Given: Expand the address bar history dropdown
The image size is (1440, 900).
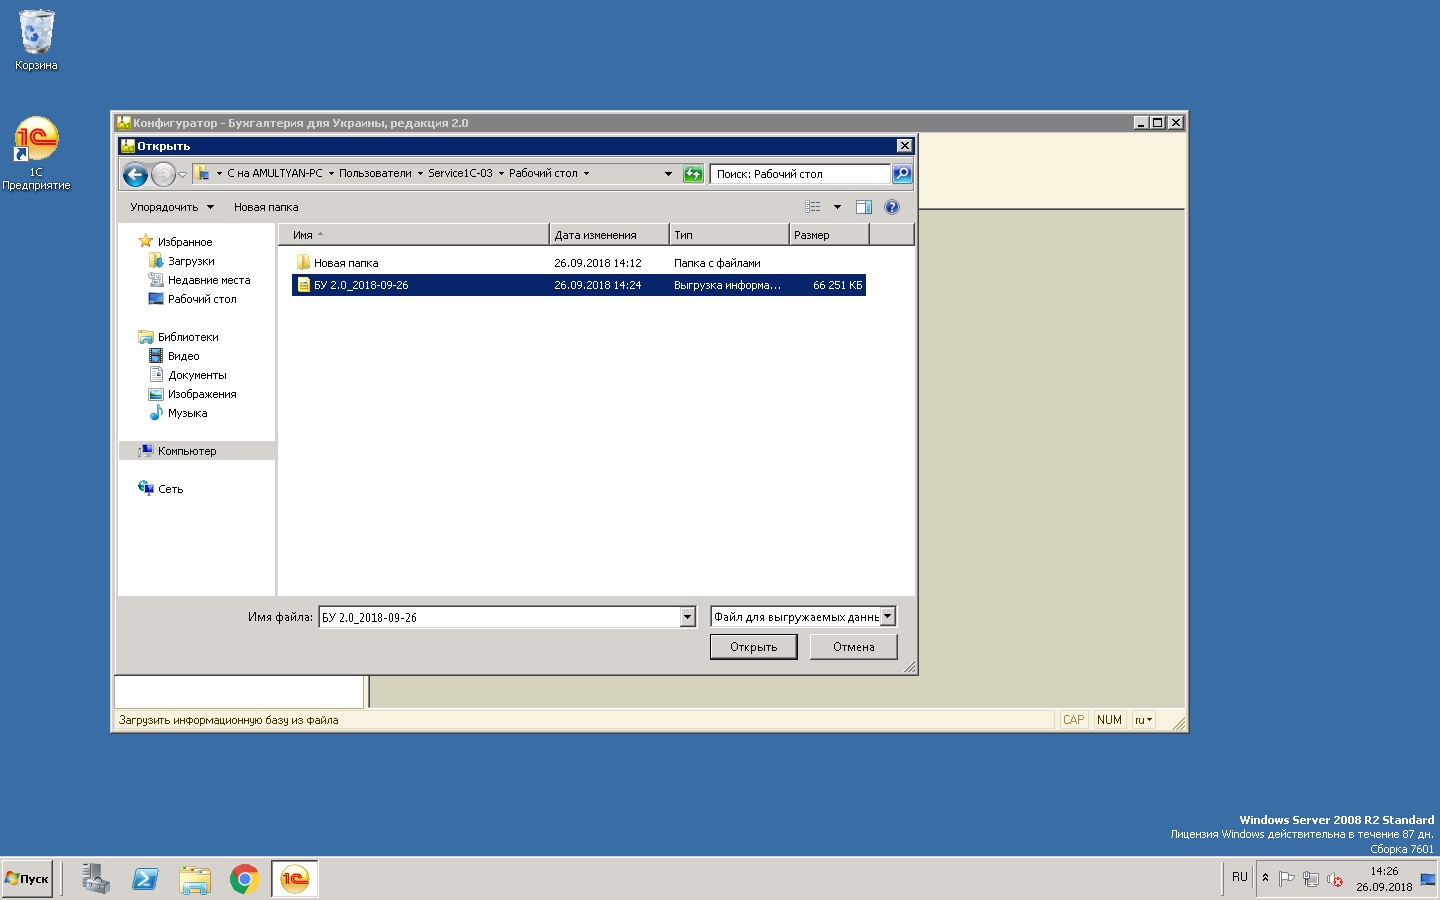Looking at the screenshot, I should [668, 174].
